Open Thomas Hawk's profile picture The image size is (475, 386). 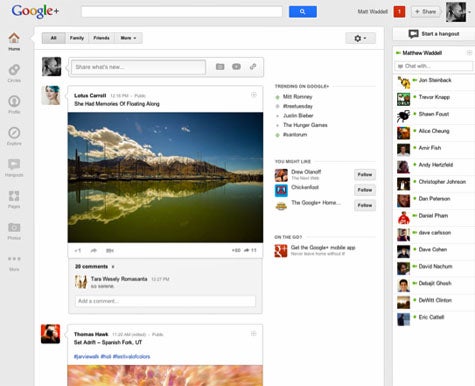tap(50, 334)
